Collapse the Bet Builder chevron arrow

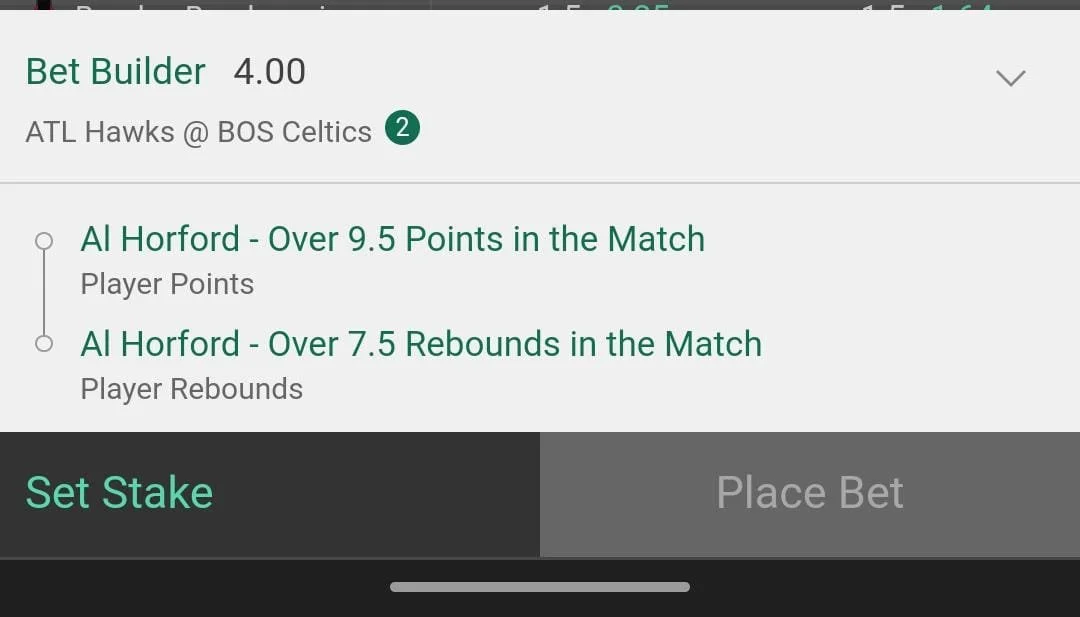pyautogui.click(x=1010, y=77)
